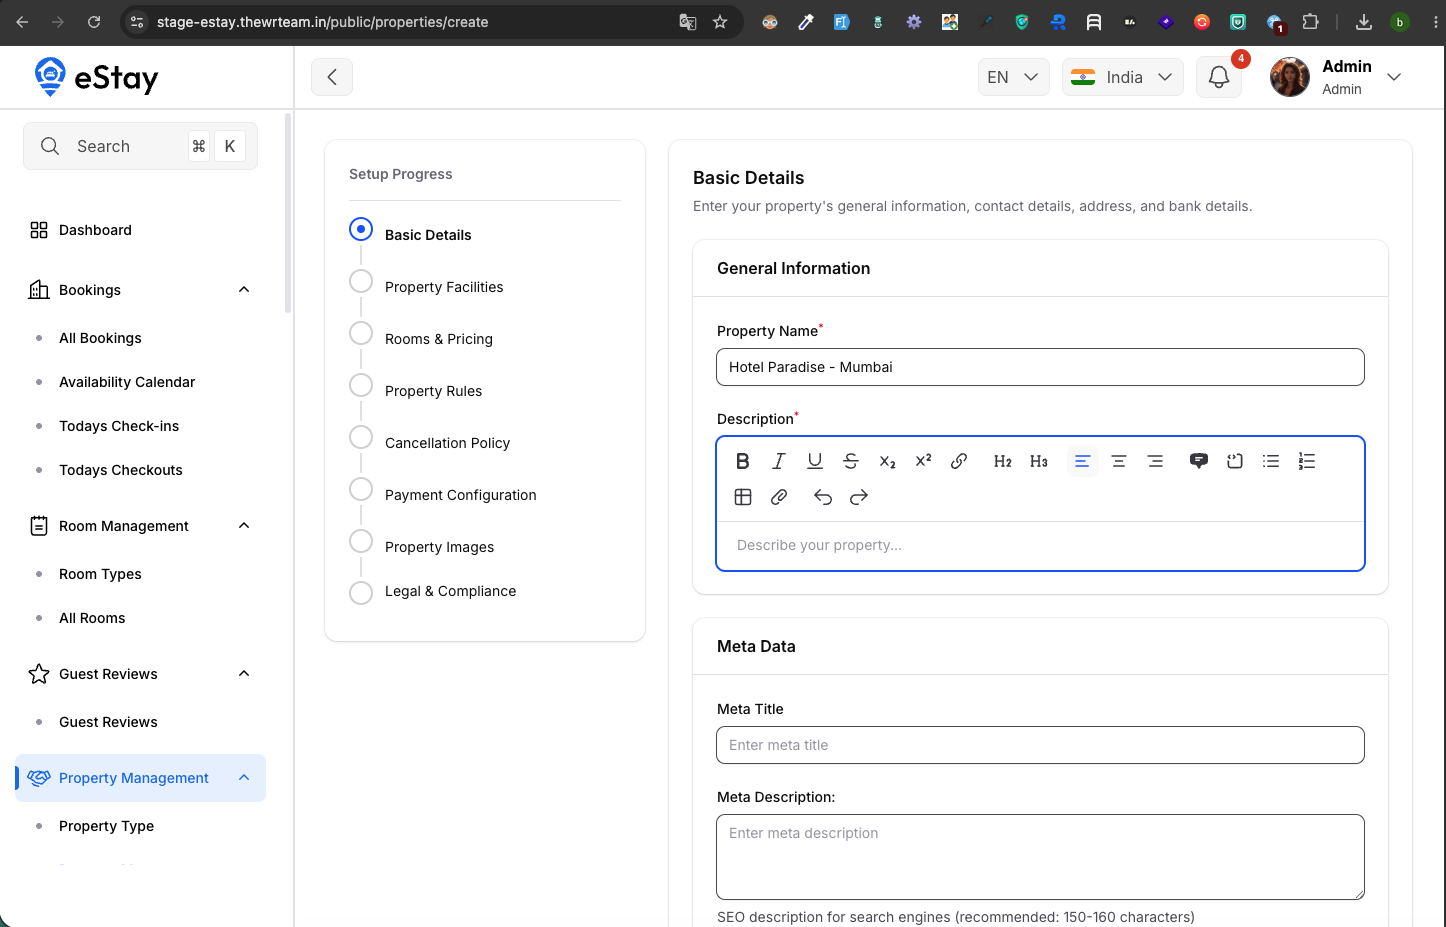Click the Meta Title field

(1040, 745)
